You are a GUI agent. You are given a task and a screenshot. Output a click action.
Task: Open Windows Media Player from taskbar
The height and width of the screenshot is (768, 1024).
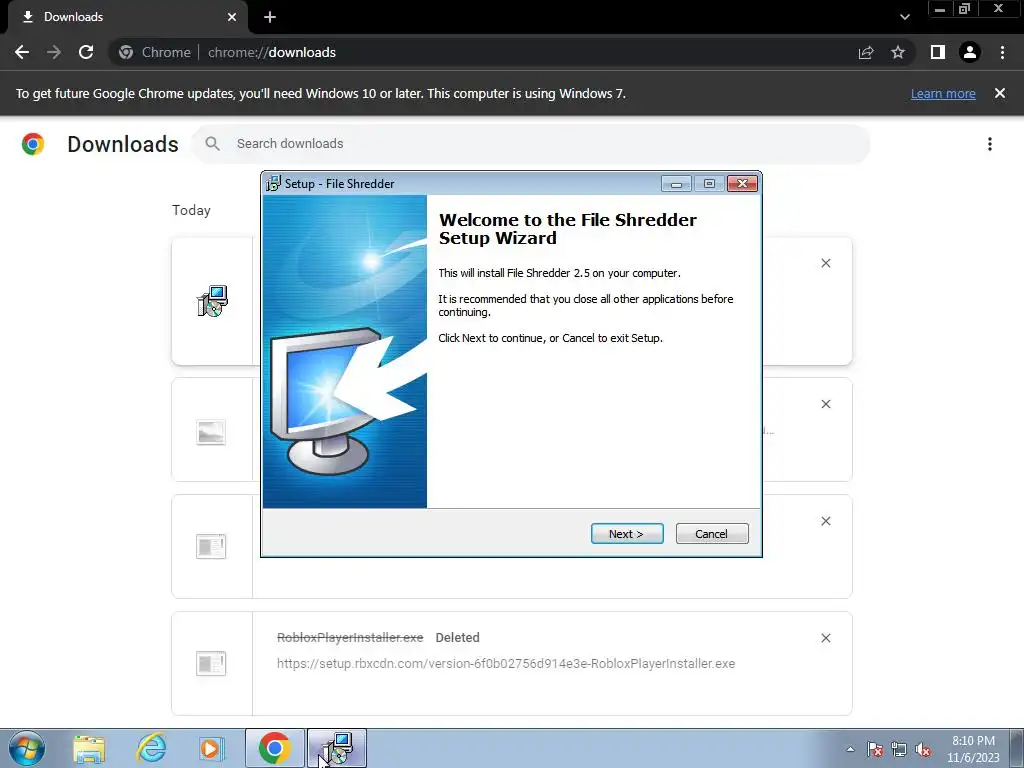211,748
